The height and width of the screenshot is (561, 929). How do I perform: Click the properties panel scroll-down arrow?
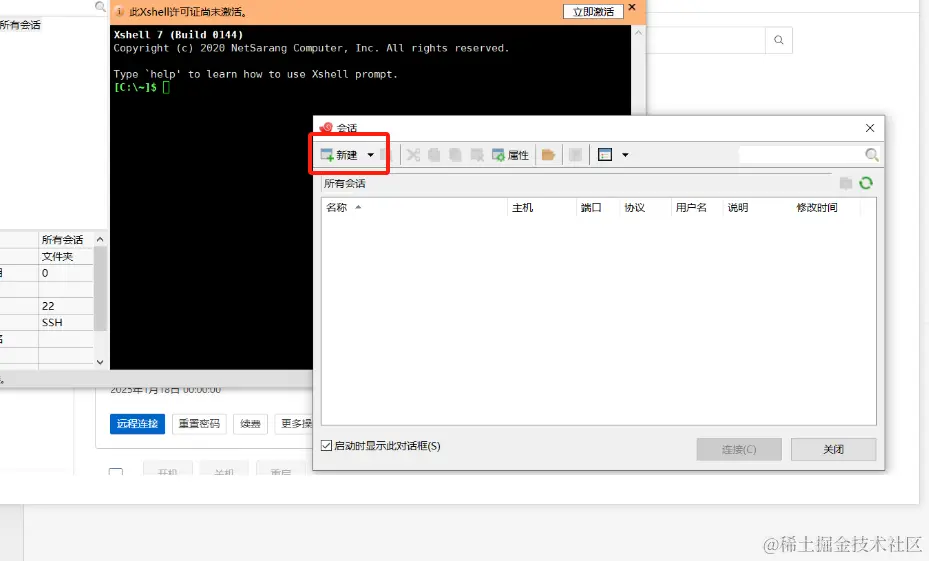100,362
